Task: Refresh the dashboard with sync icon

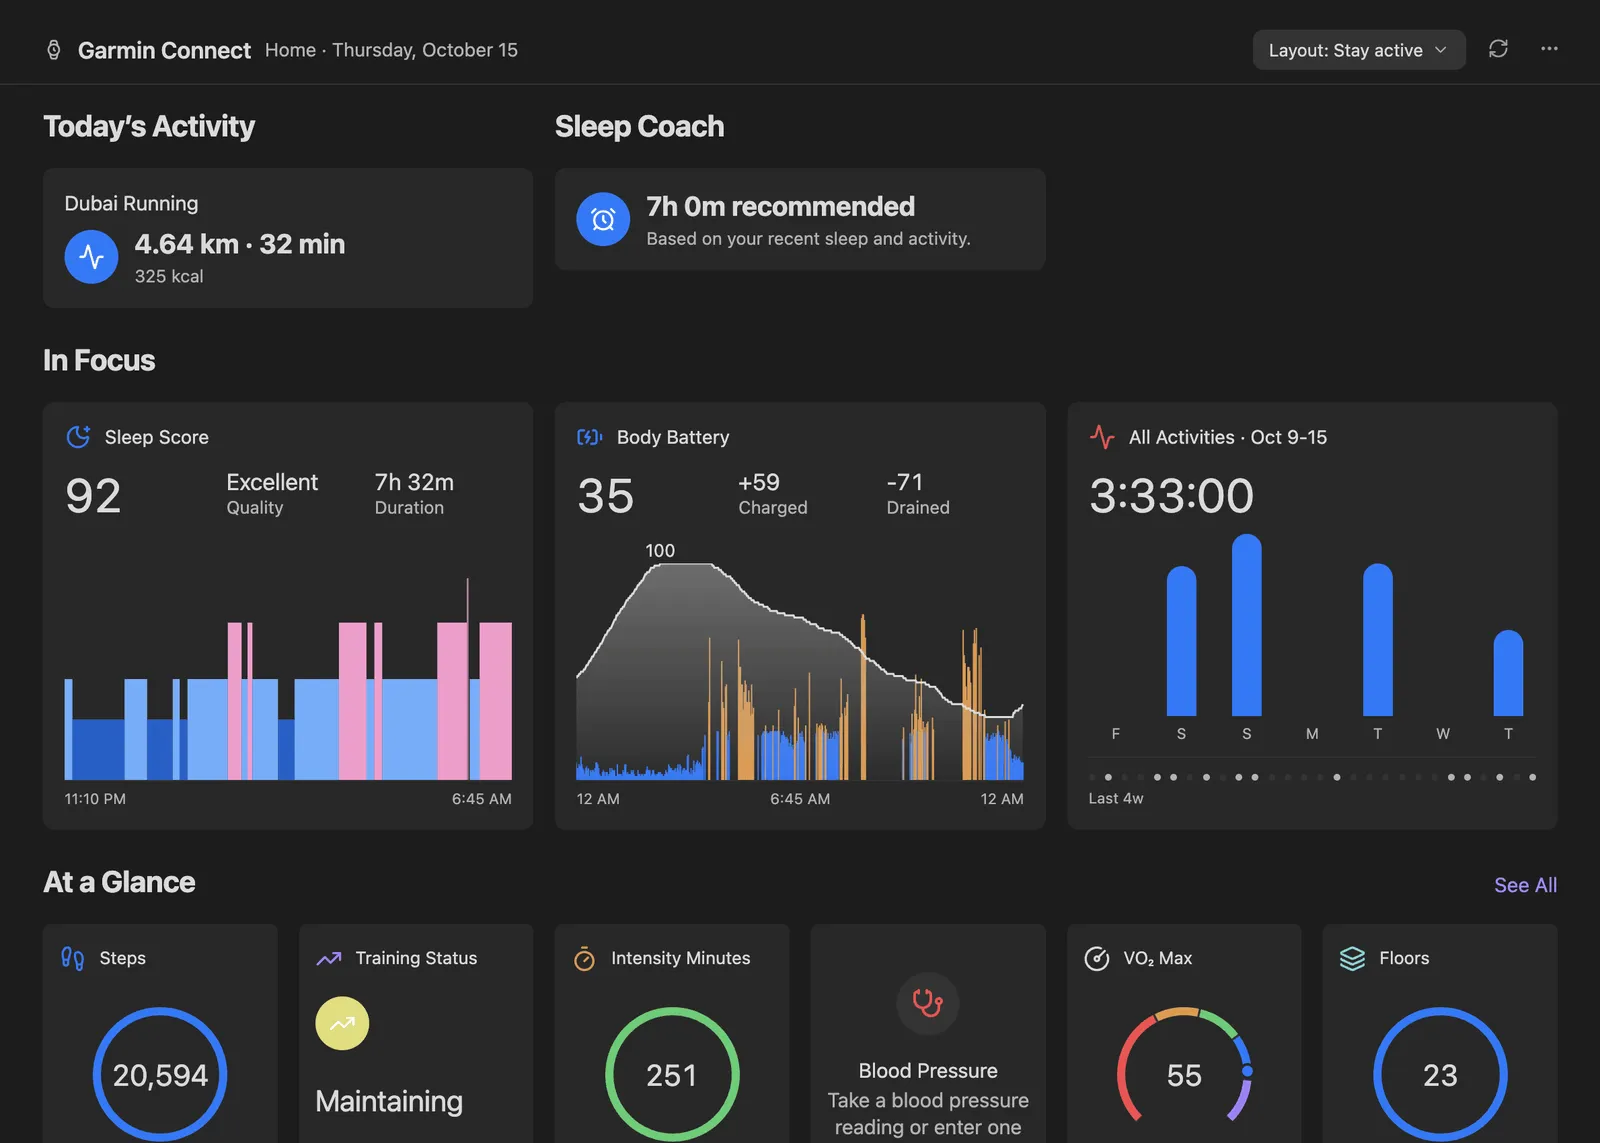Action: click(1498, 49)
